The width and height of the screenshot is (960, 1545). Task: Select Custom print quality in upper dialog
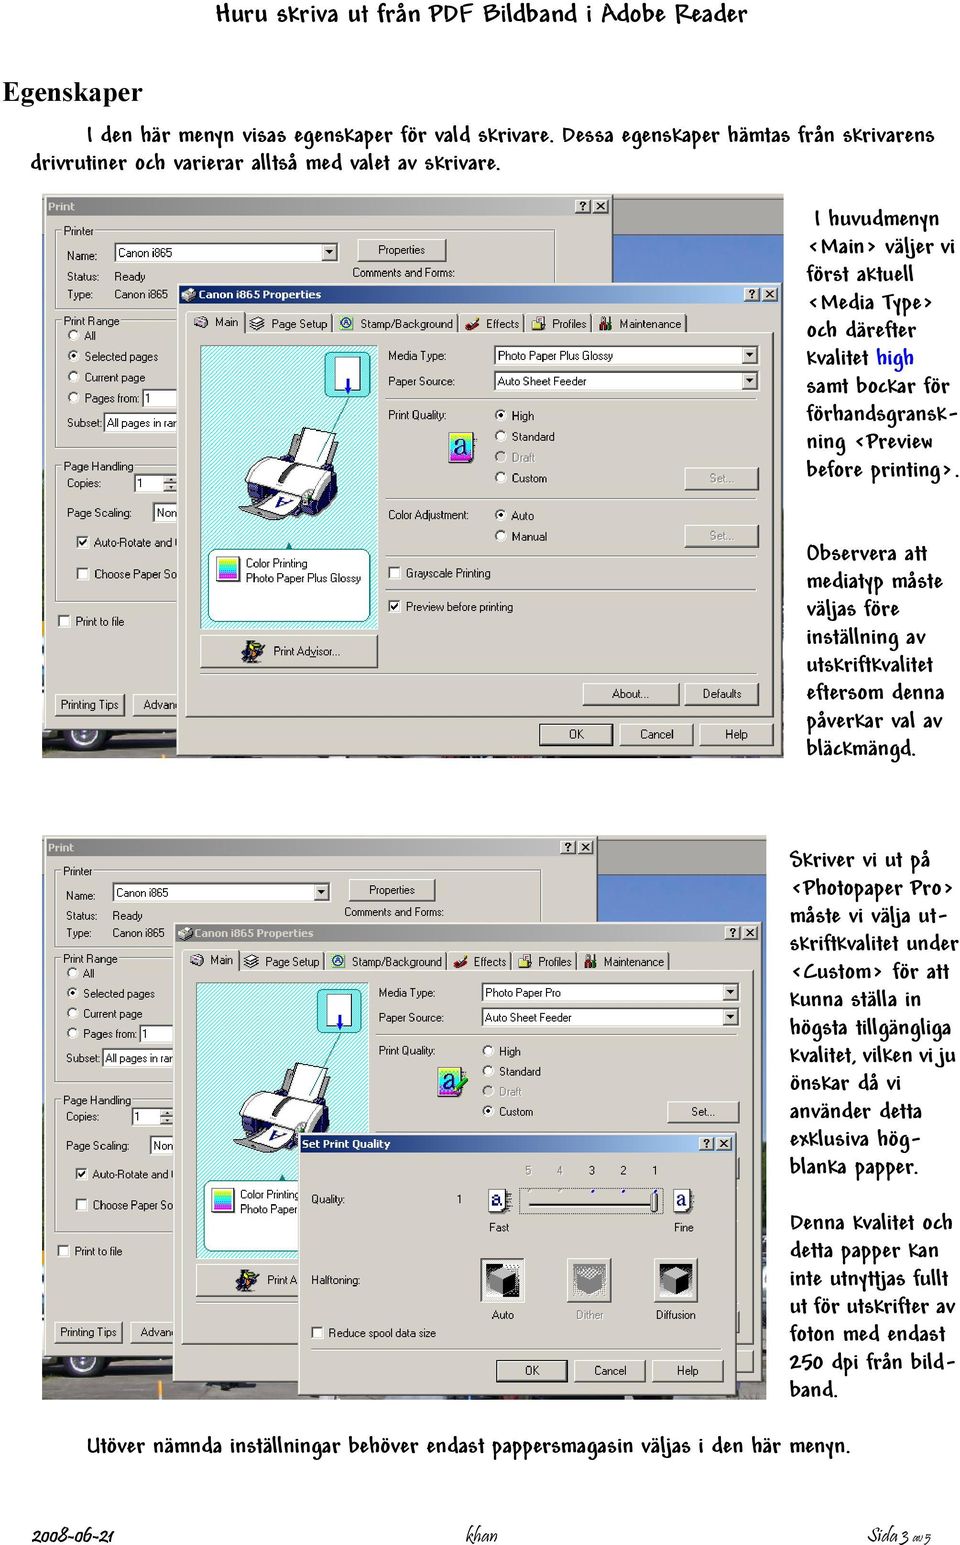(501, 478)
